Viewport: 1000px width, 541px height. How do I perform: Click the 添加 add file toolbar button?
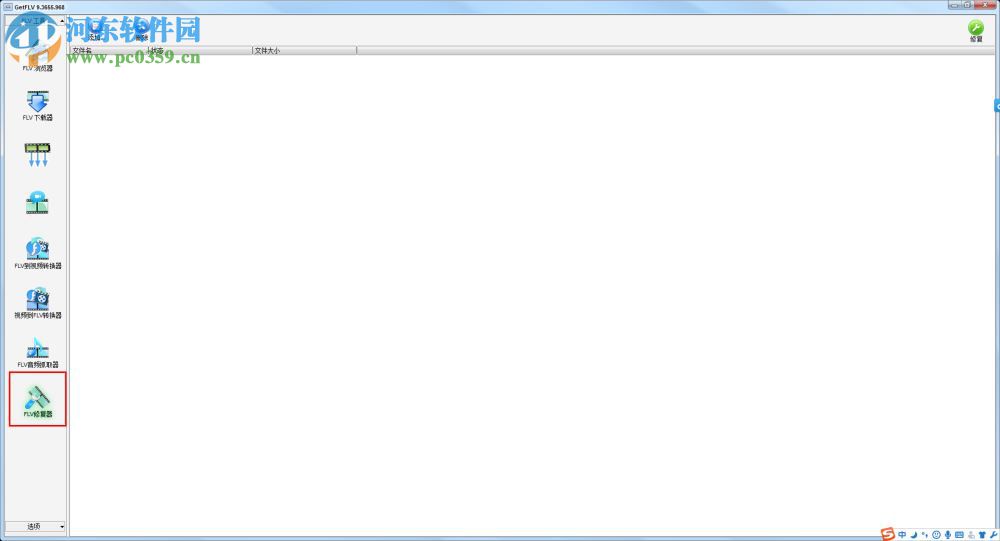95,30
